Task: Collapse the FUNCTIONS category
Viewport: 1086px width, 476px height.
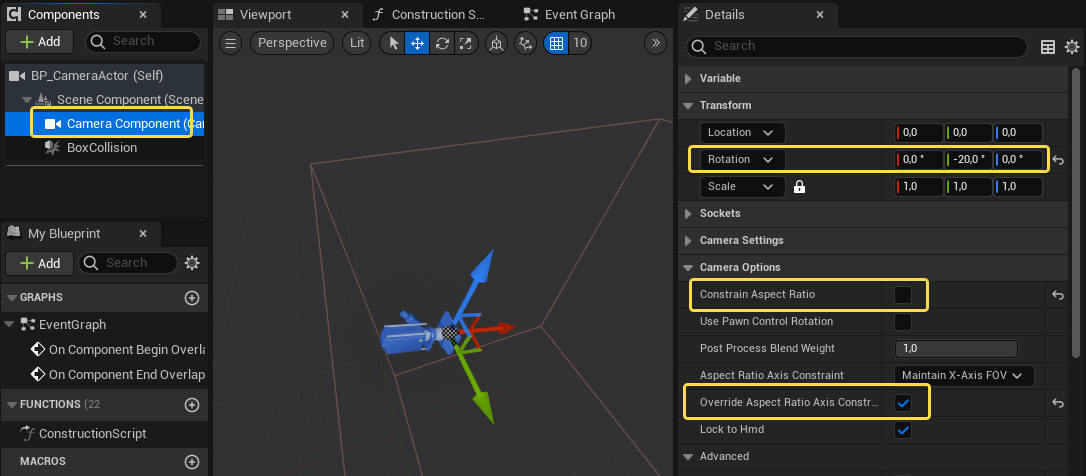Action: tap(12, 404)
